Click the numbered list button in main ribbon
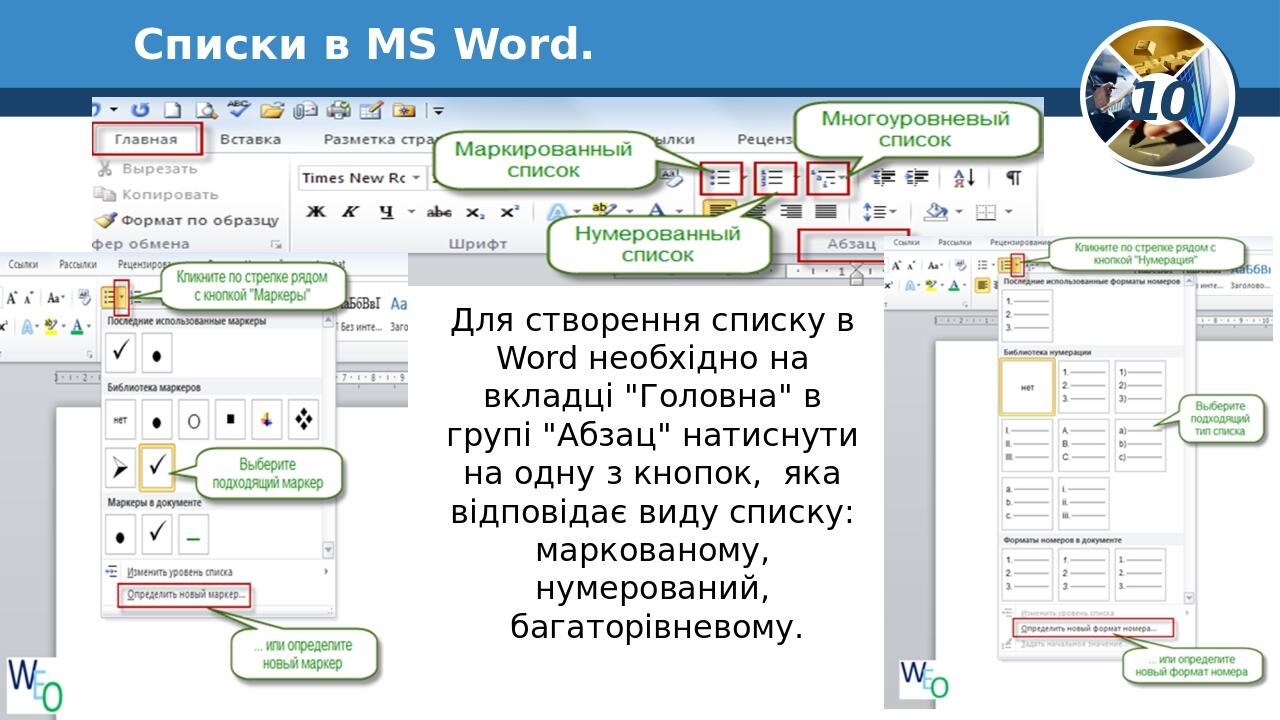The height and width of the screenshot is (720, 1280). tap(775, 178)
